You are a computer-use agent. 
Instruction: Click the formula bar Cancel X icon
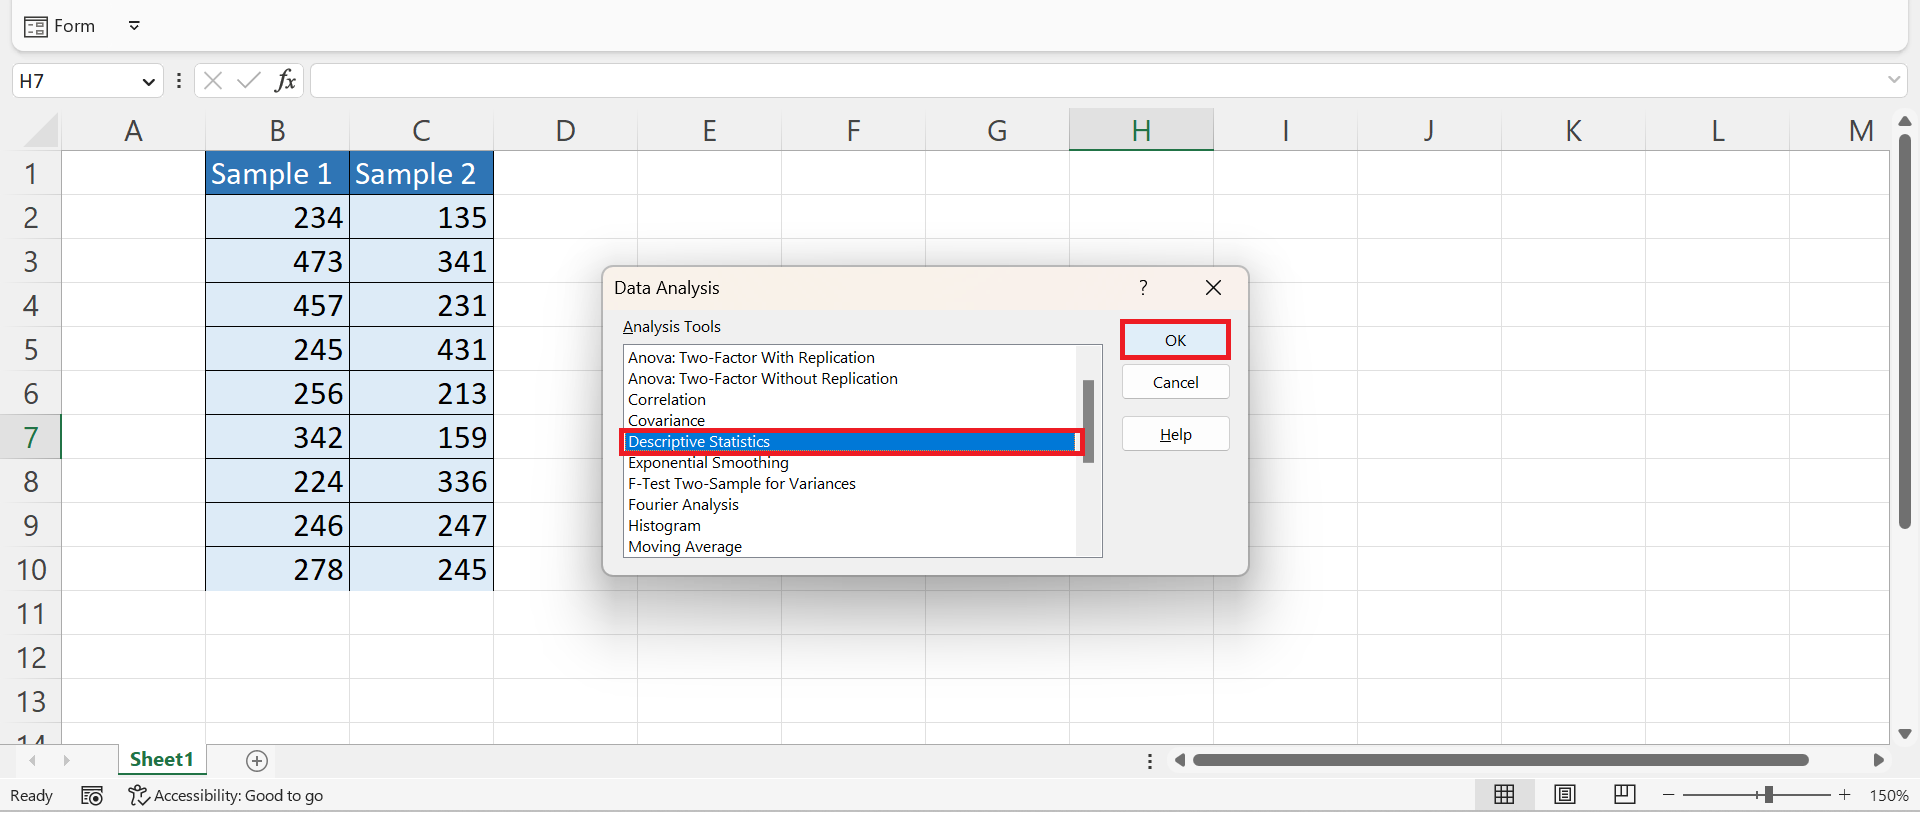click(x=213, y=81)
